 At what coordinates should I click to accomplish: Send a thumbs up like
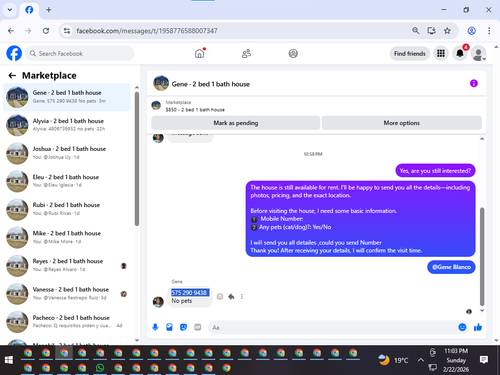coord(478,327)
